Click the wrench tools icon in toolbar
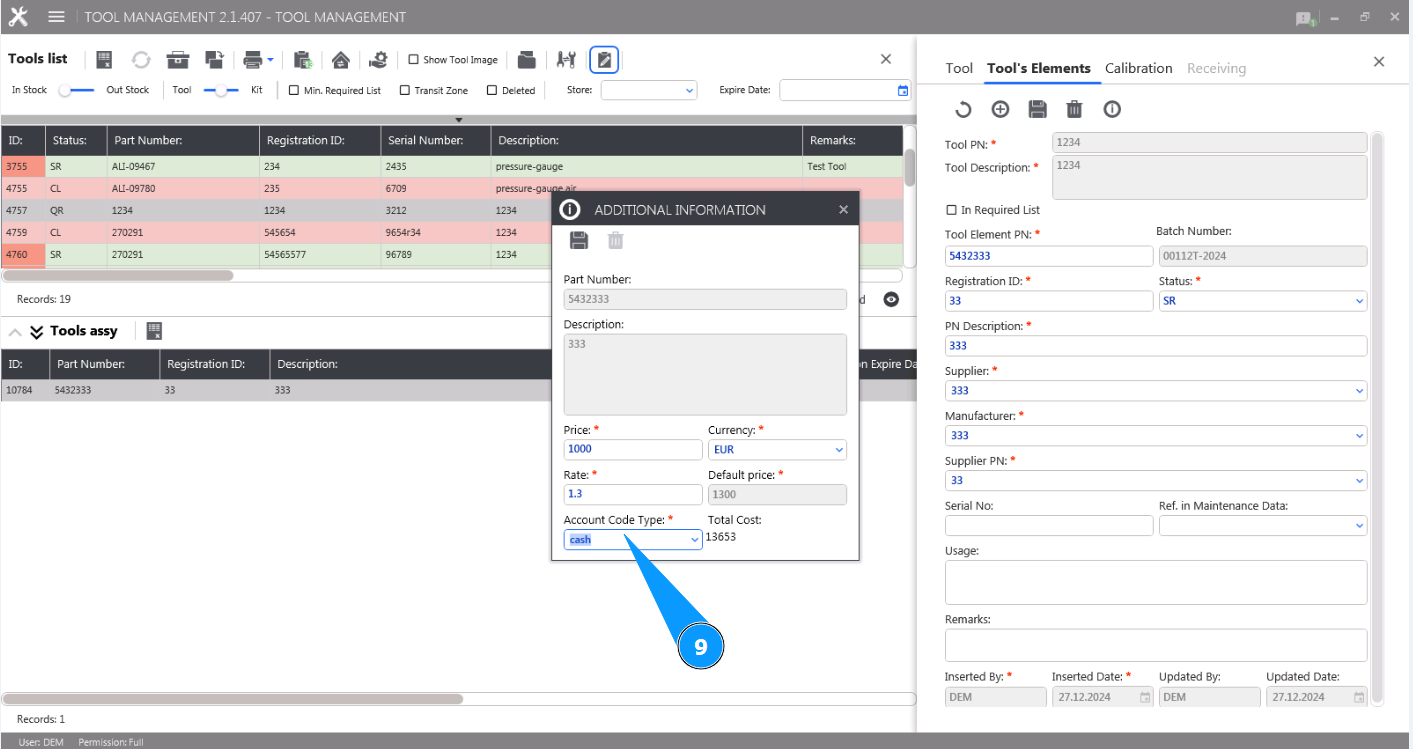The height and width of the screenshot is (749, 1413). pos(566,60)
